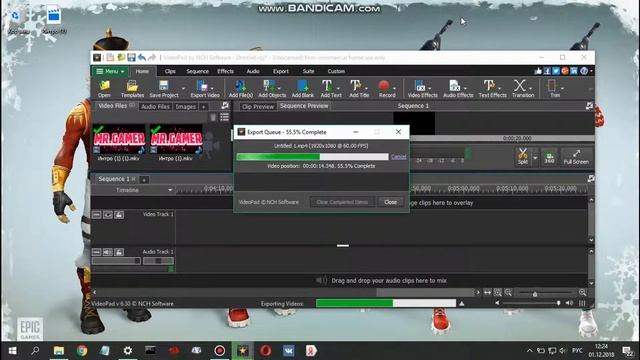
Task: Select the Clip Preview tab
Action: coord(258,107)
